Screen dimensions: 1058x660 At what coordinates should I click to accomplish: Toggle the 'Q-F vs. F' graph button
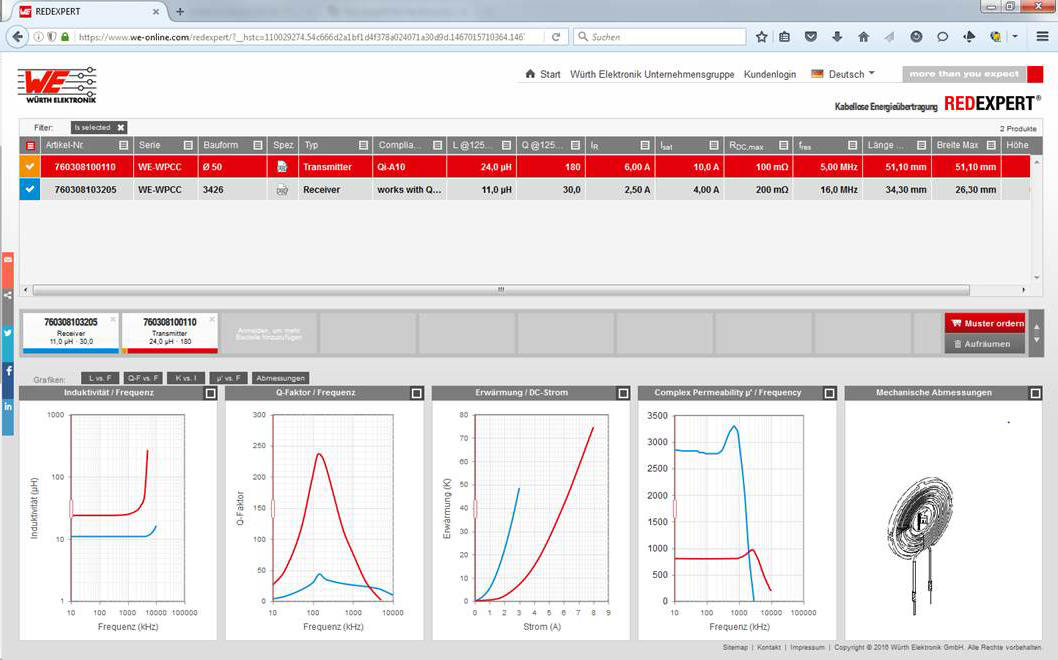click(x=143, y=379)
